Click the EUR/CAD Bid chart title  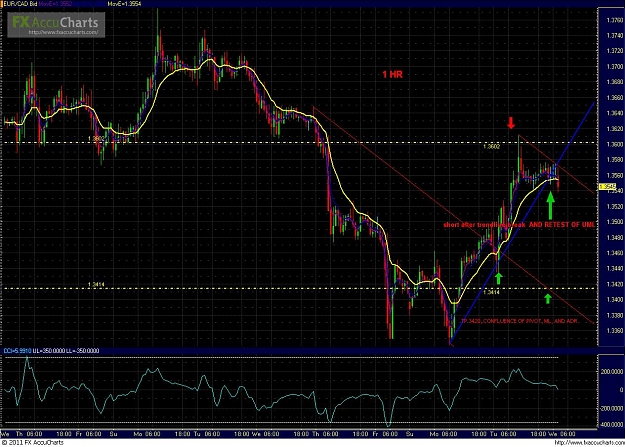20,4
